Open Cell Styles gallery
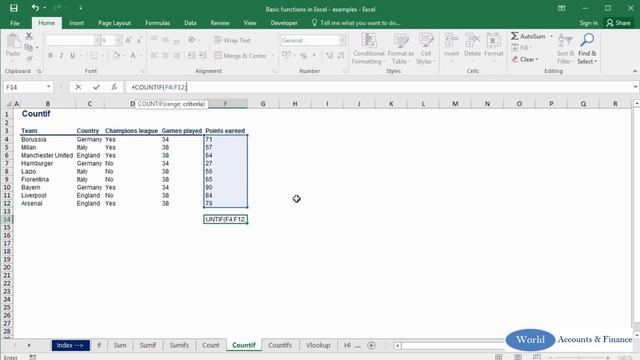Screen dimensions: 640x360 point(426,49)
